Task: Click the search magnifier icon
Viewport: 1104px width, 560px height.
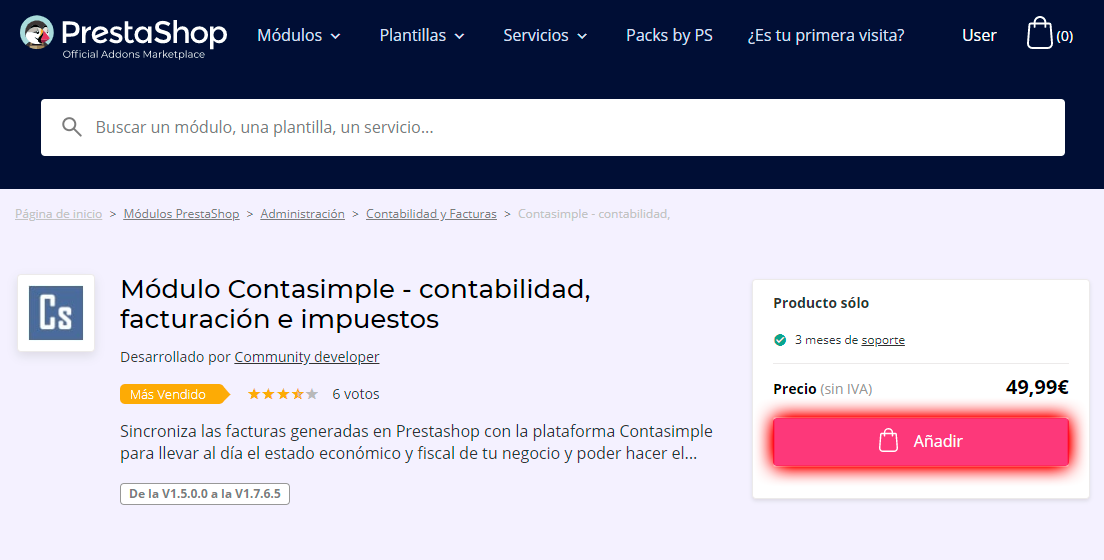Action: click(72, 127)
